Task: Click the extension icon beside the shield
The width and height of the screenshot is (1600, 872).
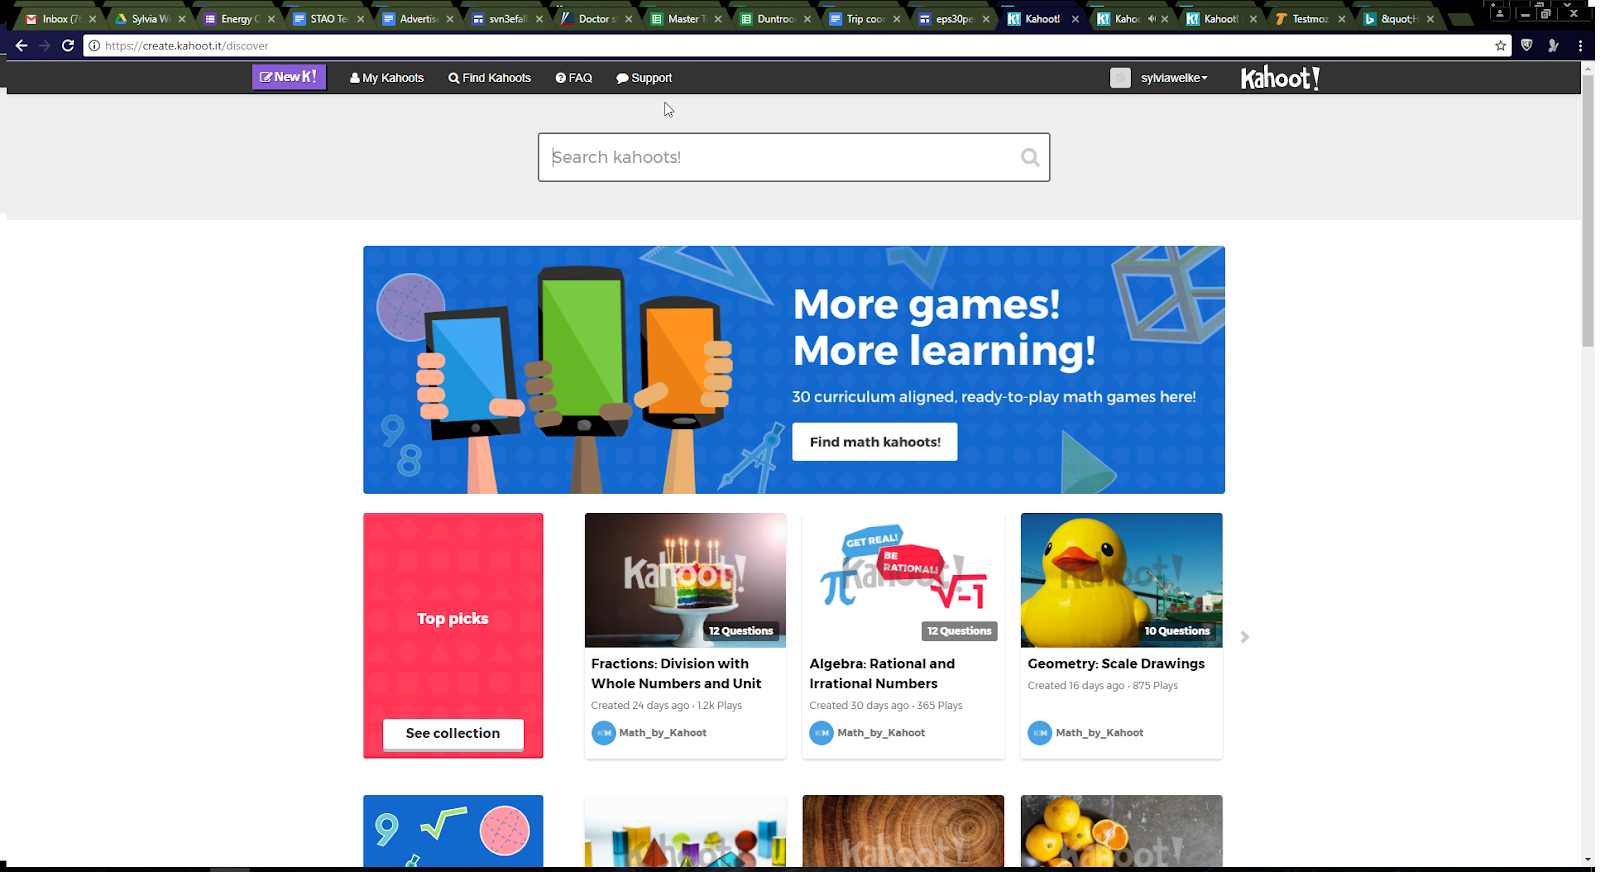Action: click(x=1553, y=45)
